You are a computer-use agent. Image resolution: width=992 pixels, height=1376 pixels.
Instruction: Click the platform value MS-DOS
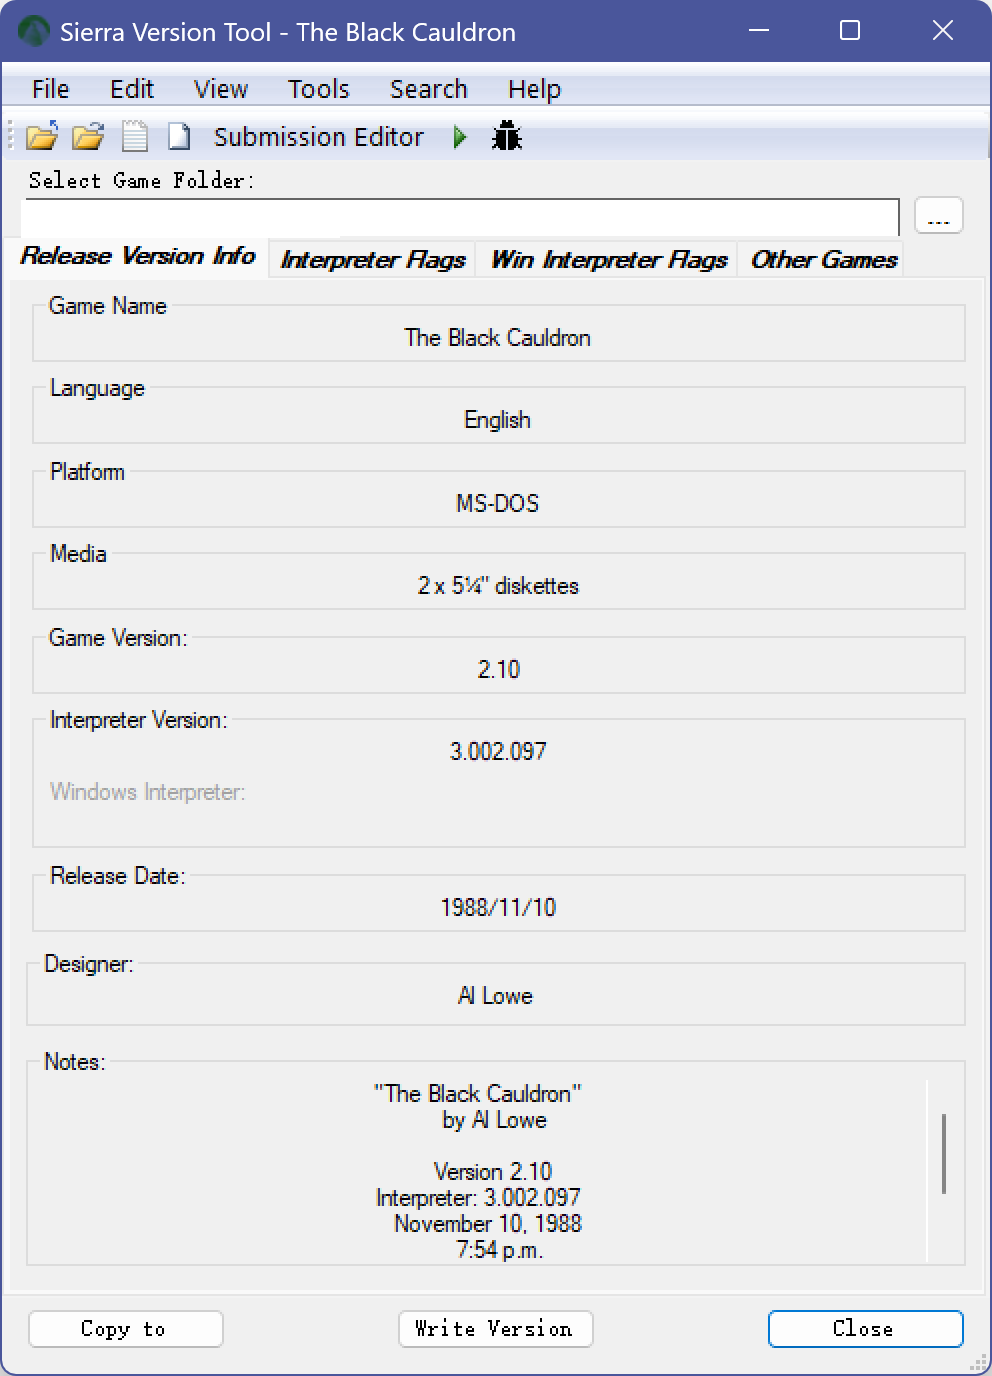click(498, 503)
